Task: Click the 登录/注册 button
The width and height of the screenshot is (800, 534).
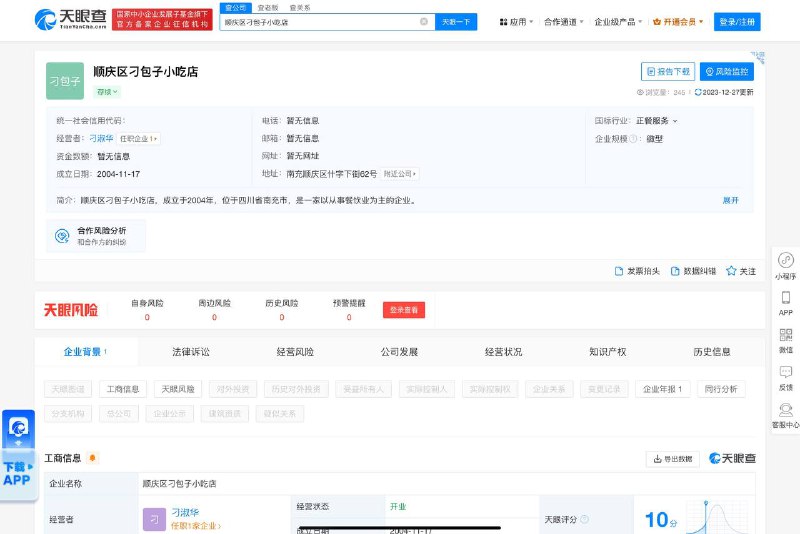Action: click(737, 22)
